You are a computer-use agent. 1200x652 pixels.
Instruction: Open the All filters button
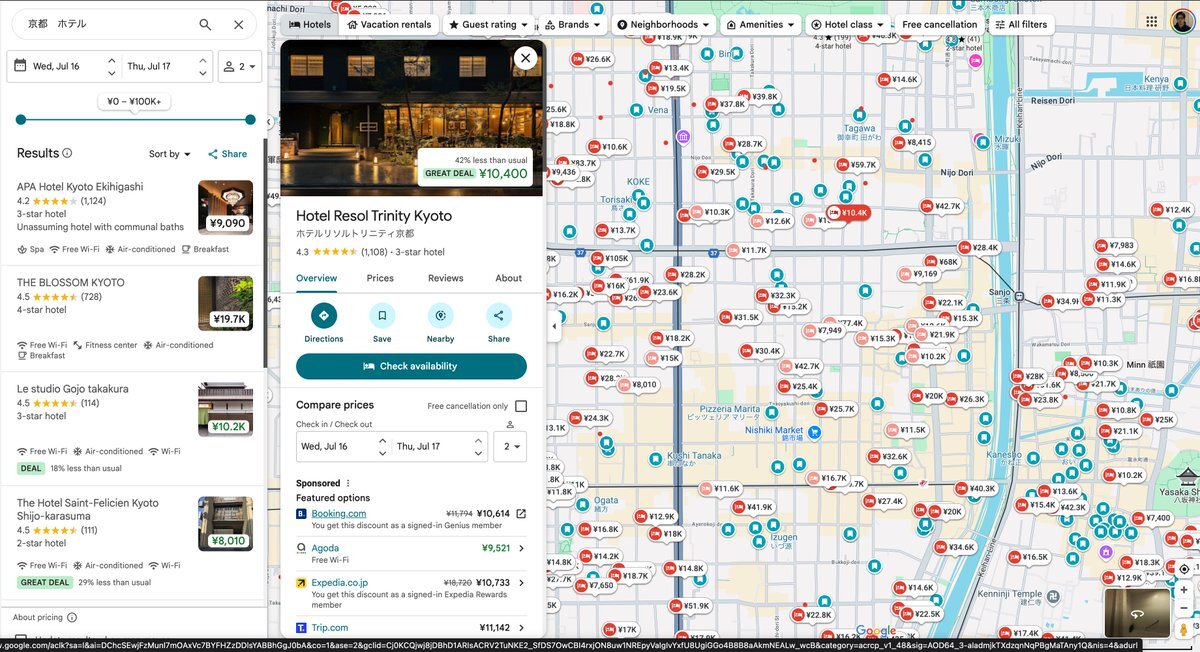[x=1021, y=24]
